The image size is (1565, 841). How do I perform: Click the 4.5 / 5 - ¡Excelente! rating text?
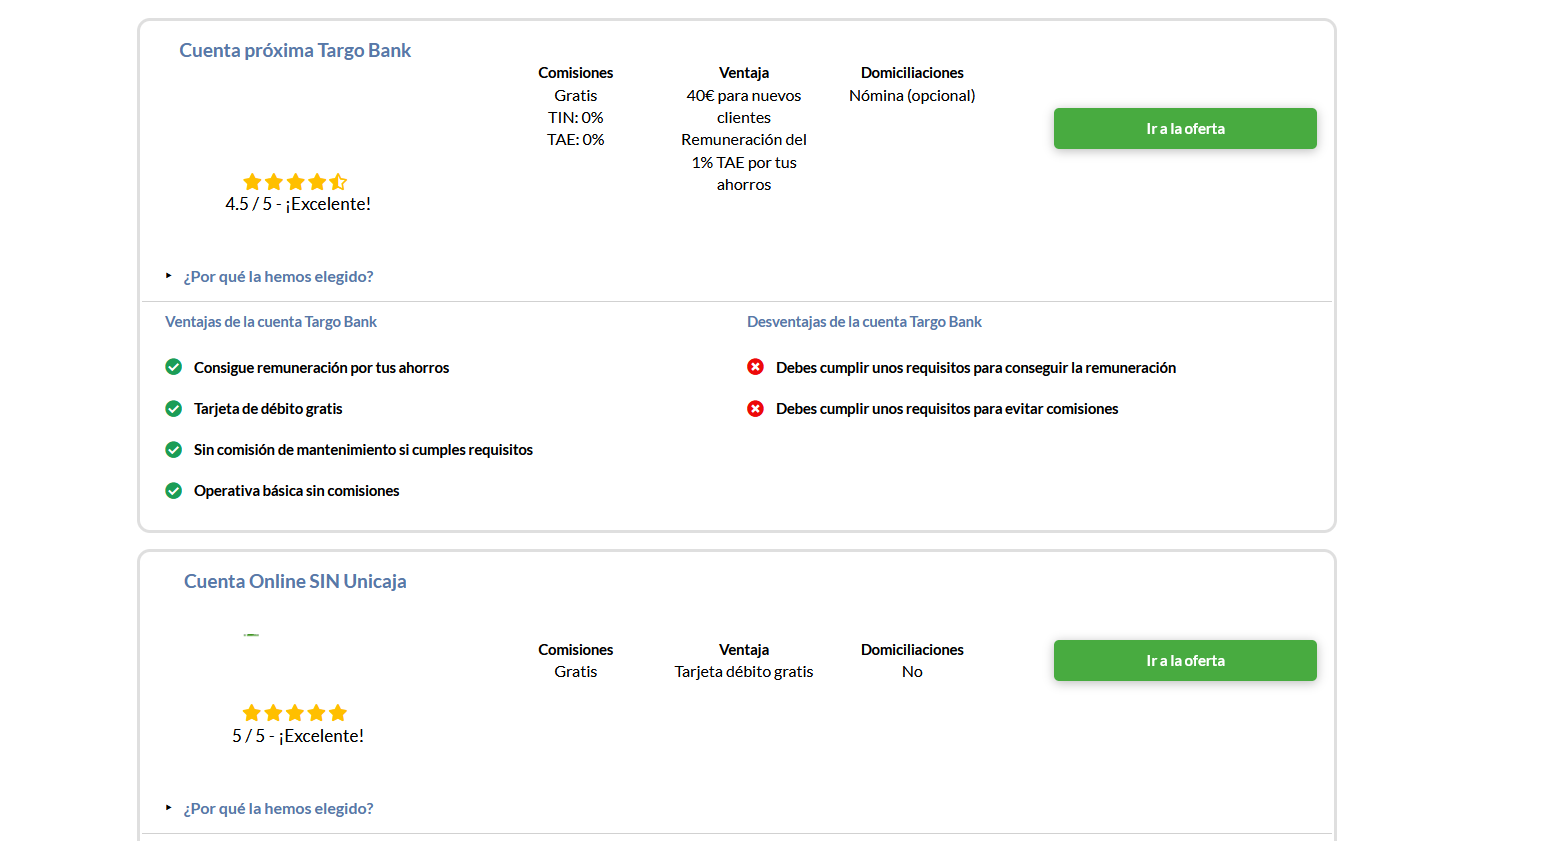coord(298,204)
